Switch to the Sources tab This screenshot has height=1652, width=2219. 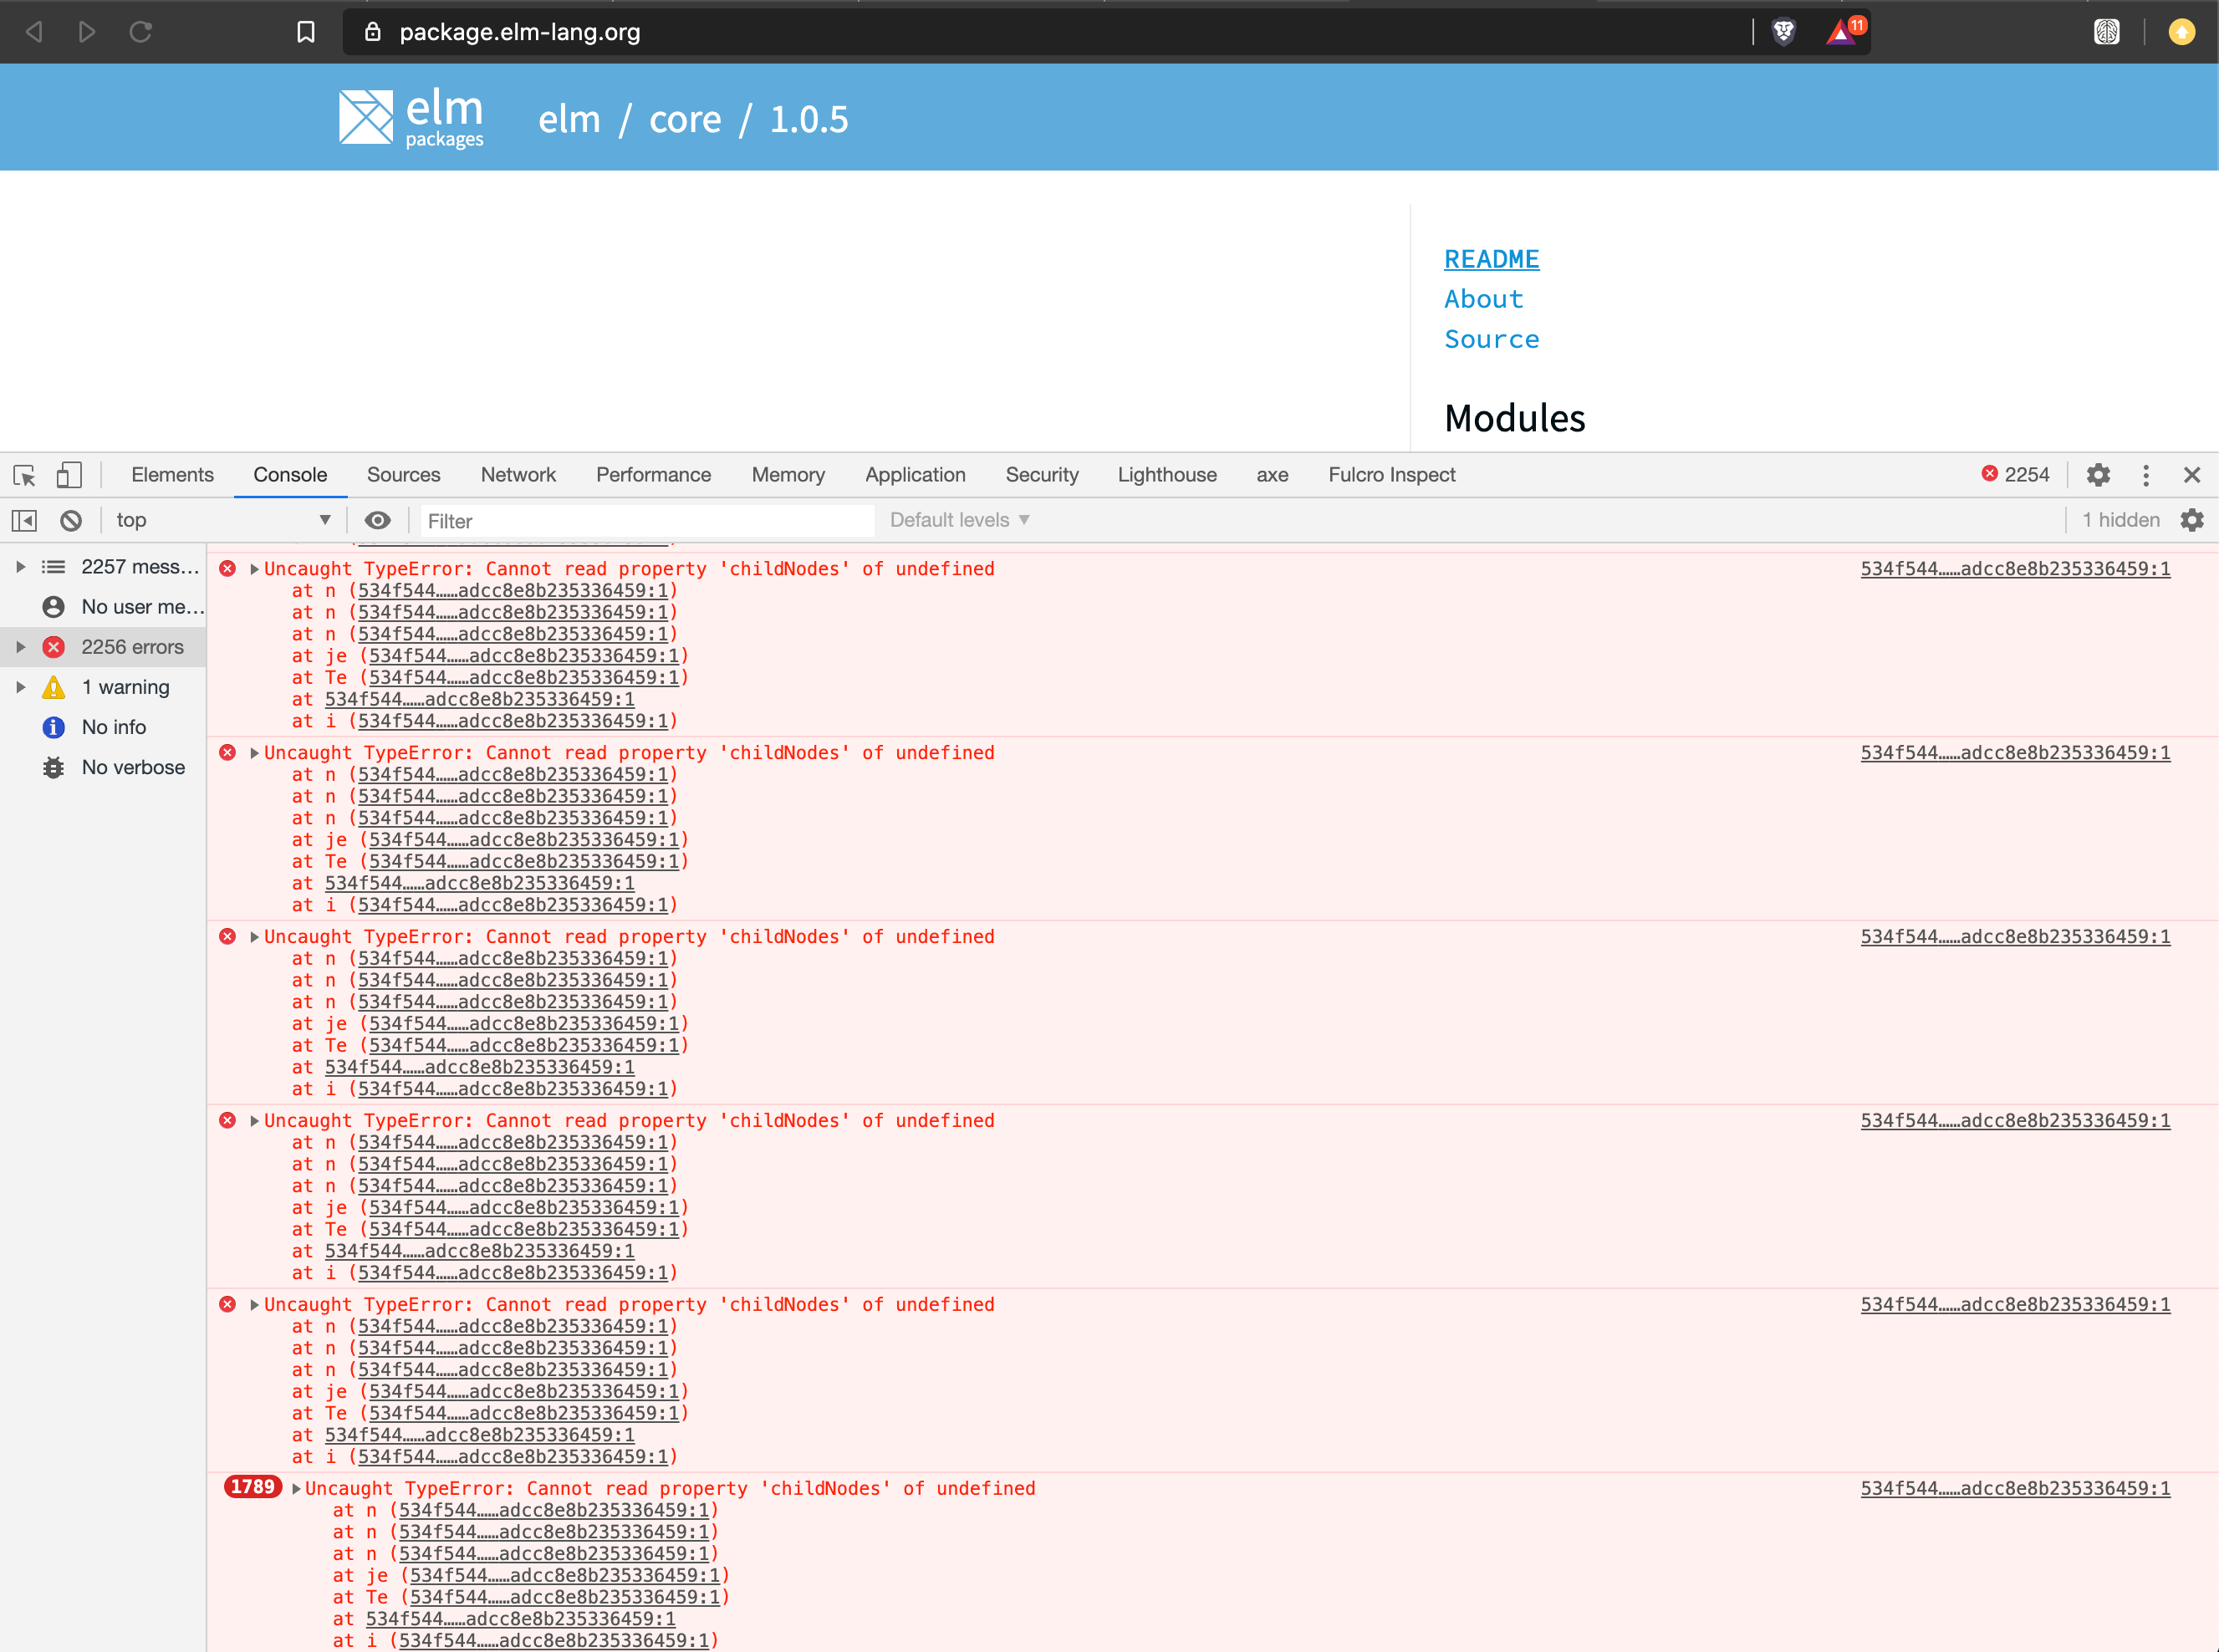pyautogui.click(x=403, y=475)
